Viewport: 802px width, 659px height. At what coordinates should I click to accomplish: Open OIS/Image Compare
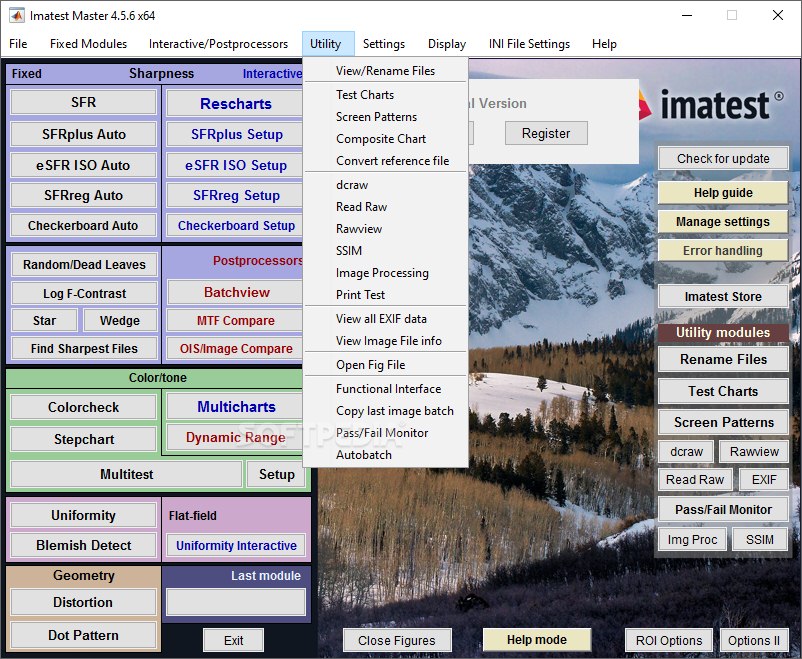(235, 349)
